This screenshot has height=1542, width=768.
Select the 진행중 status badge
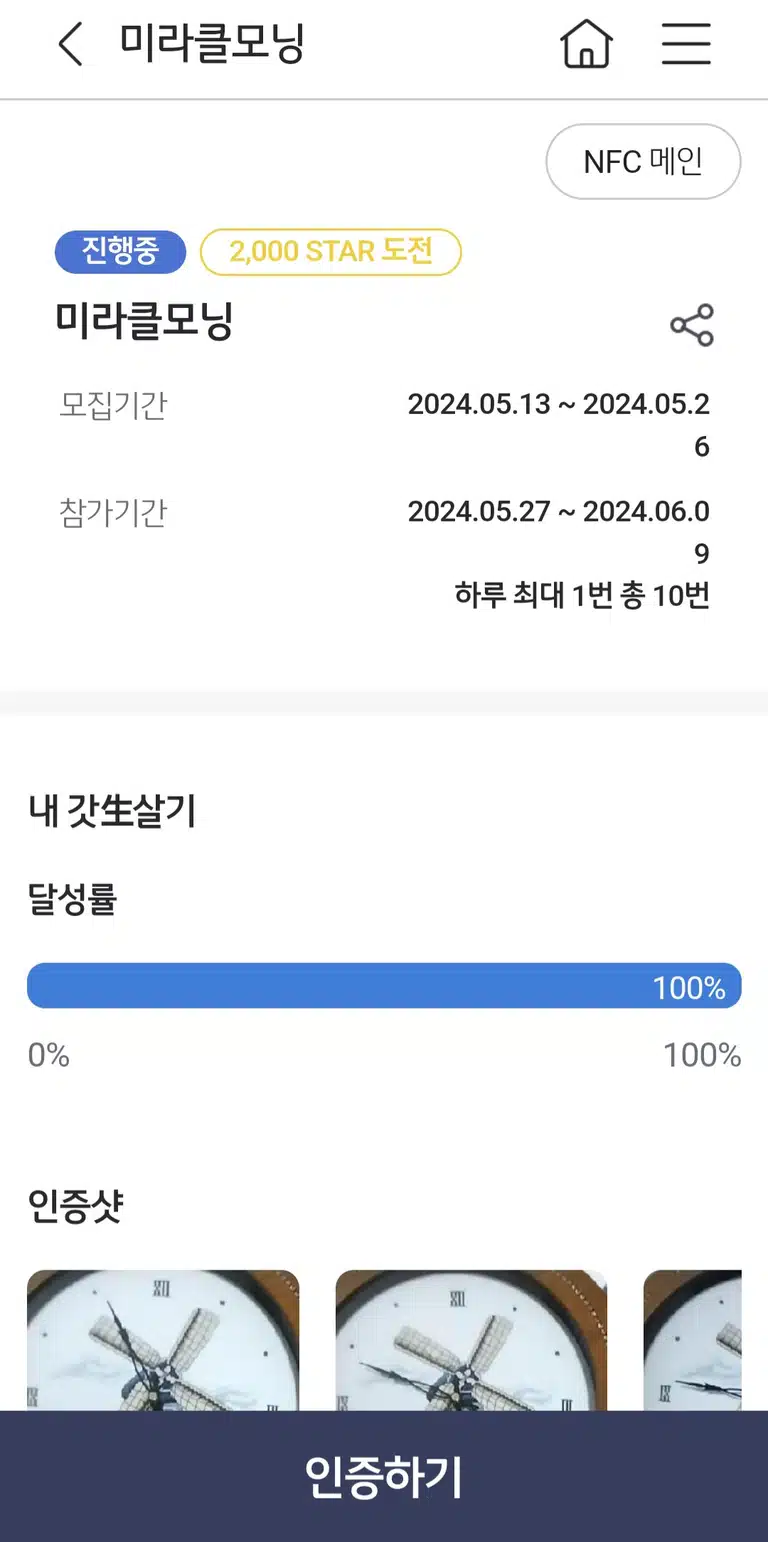(x=120, y=252)
